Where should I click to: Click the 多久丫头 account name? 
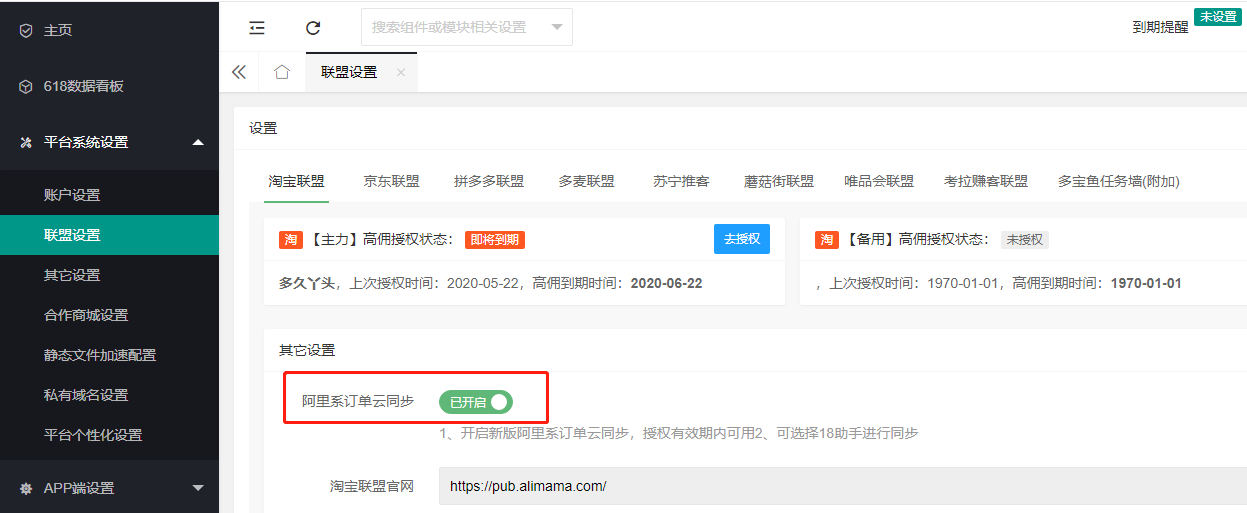coord(307,283)
